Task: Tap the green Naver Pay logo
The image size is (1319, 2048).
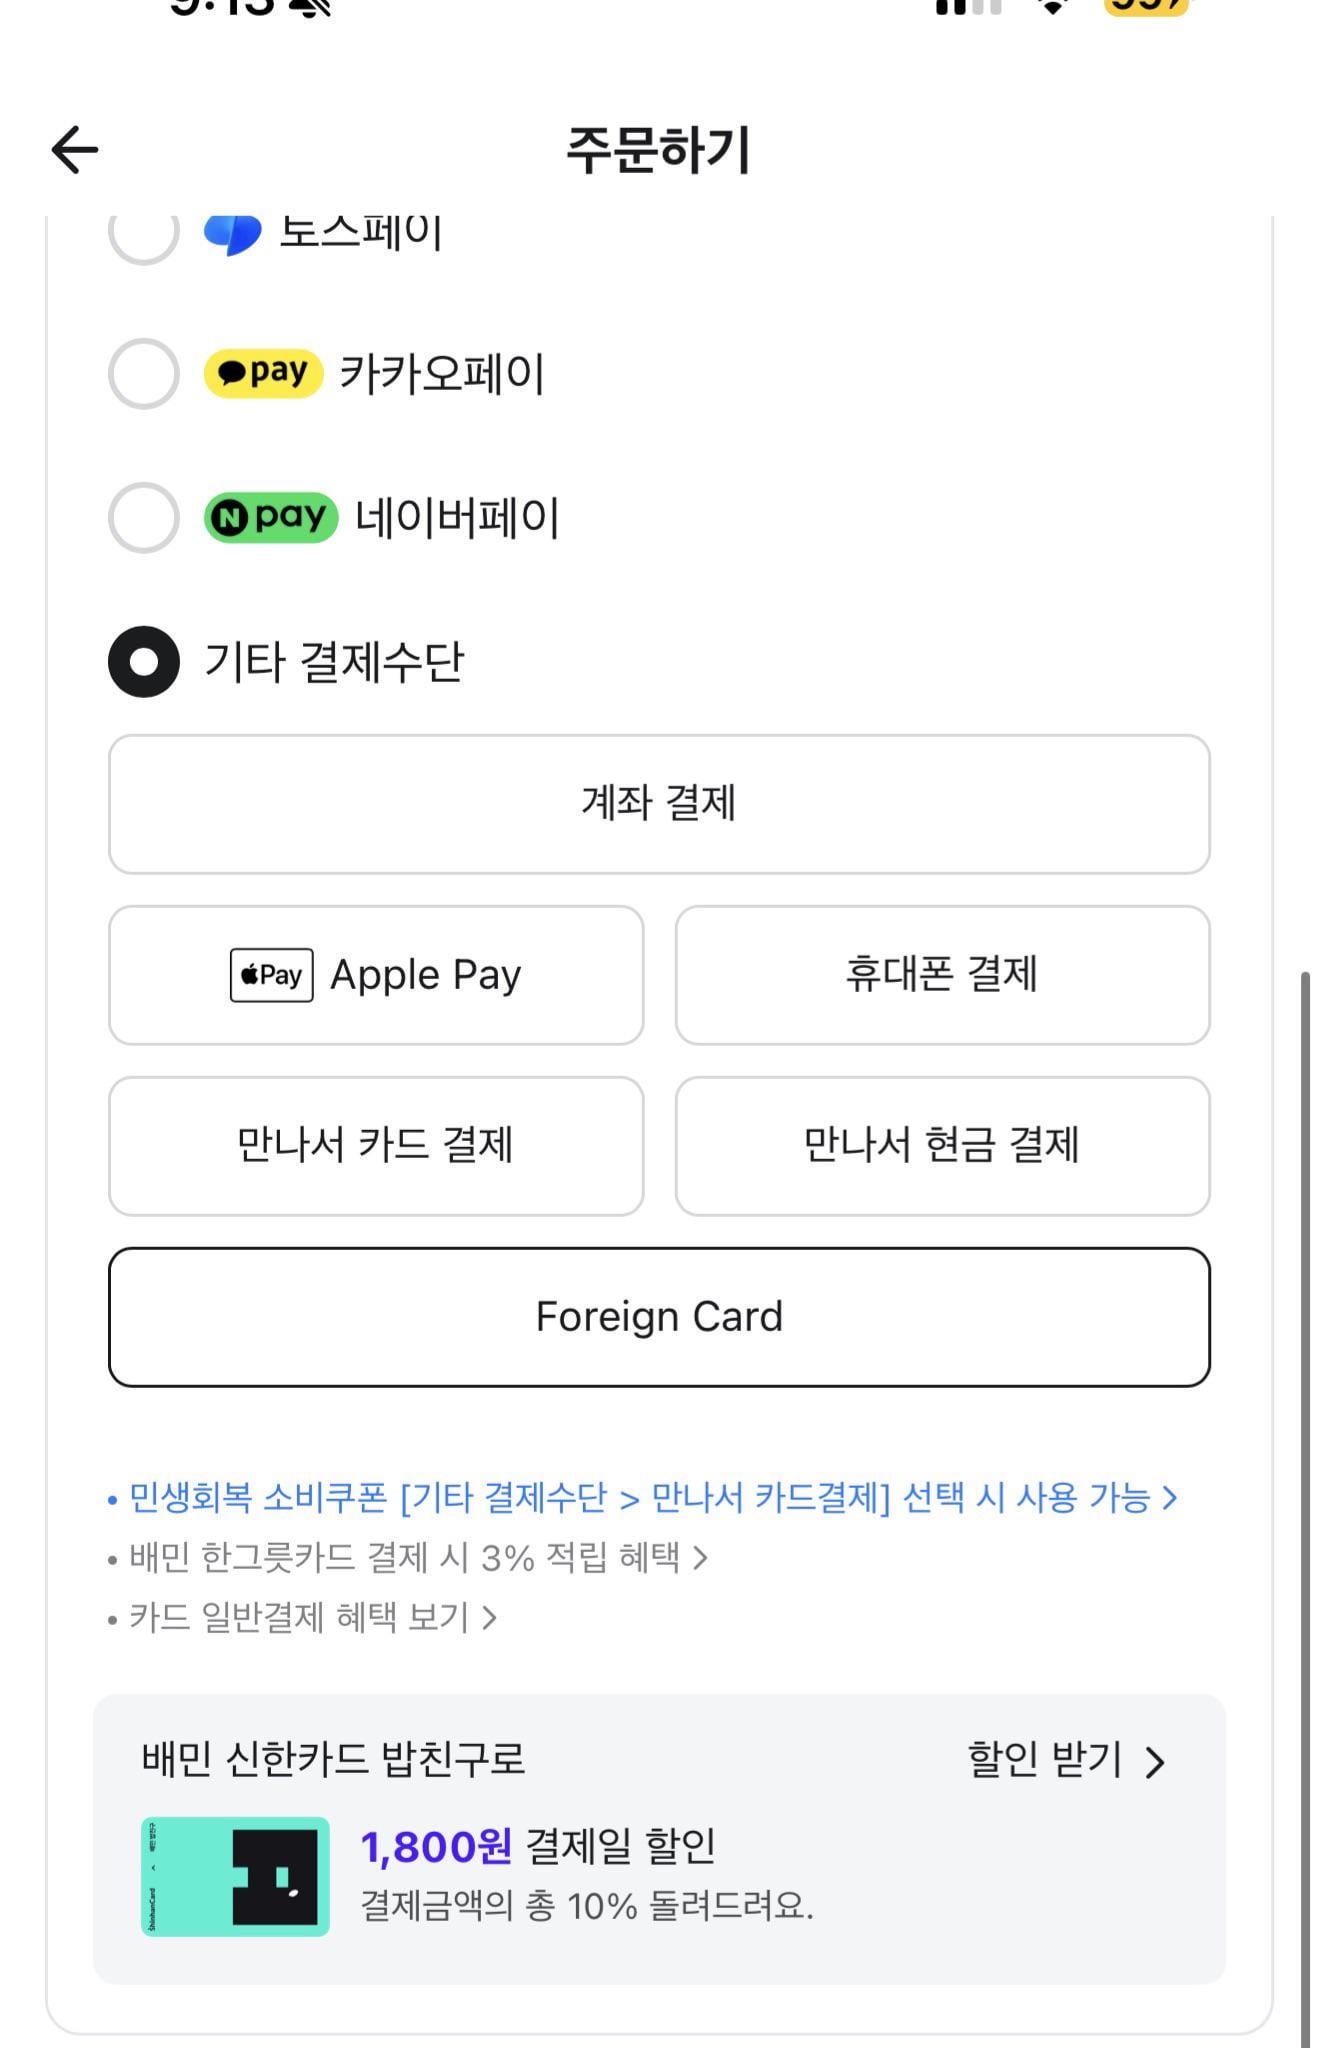Action: click(x=270, y=518)
